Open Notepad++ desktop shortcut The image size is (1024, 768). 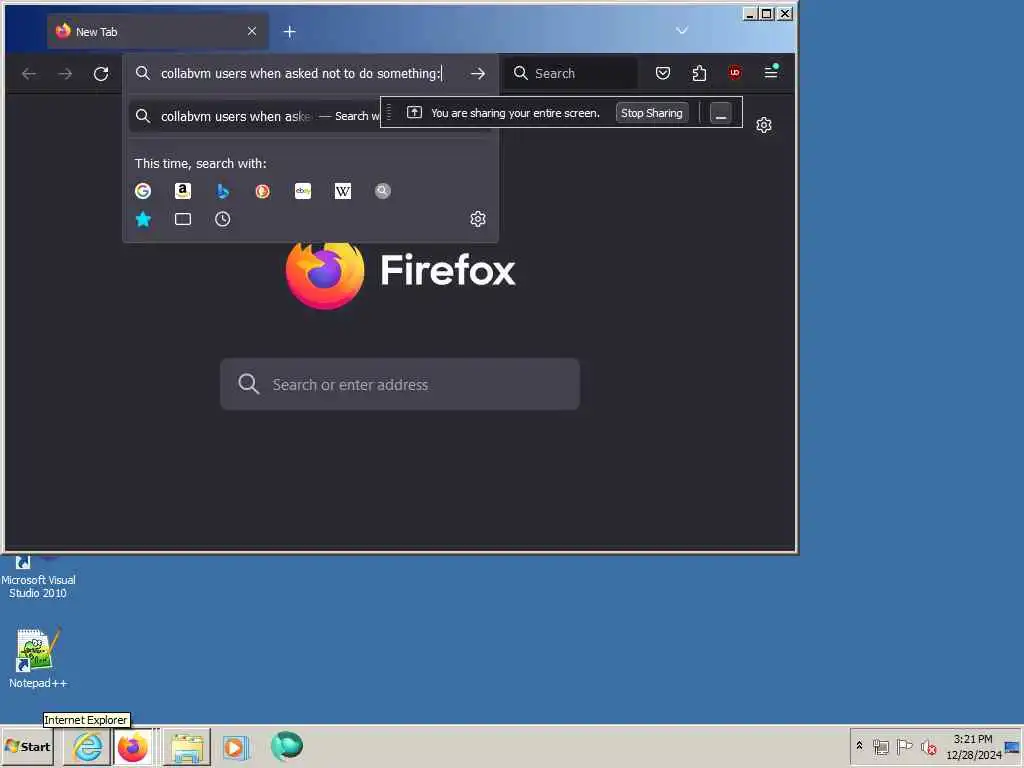pyautogui.click(x=38, y=658)
